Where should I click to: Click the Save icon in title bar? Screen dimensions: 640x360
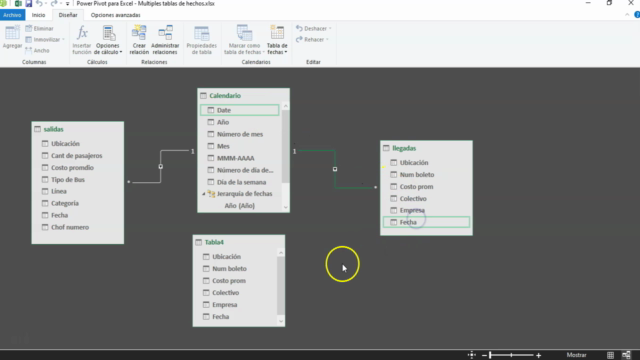pyautogui.click(x=29, y=4)
